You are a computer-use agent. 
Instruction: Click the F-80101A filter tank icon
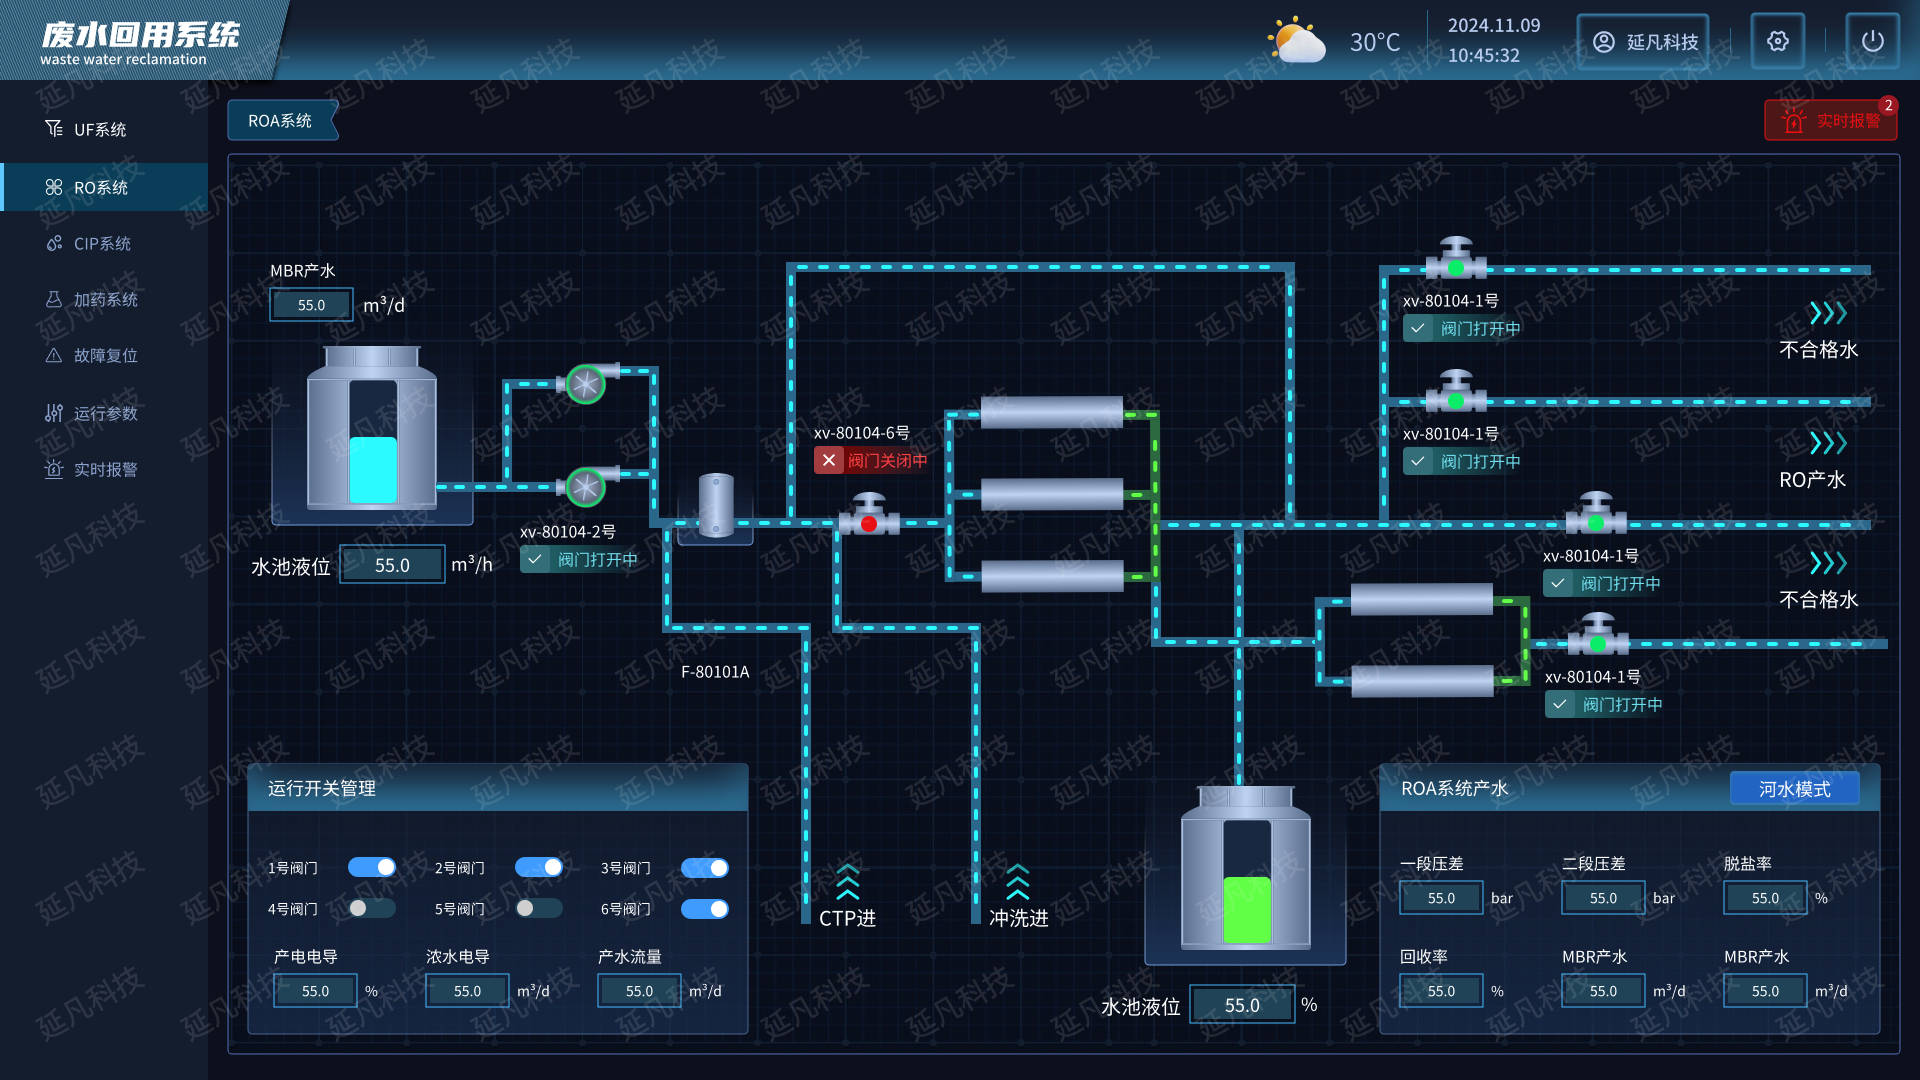pyautogui.click(x=716, y=506)
